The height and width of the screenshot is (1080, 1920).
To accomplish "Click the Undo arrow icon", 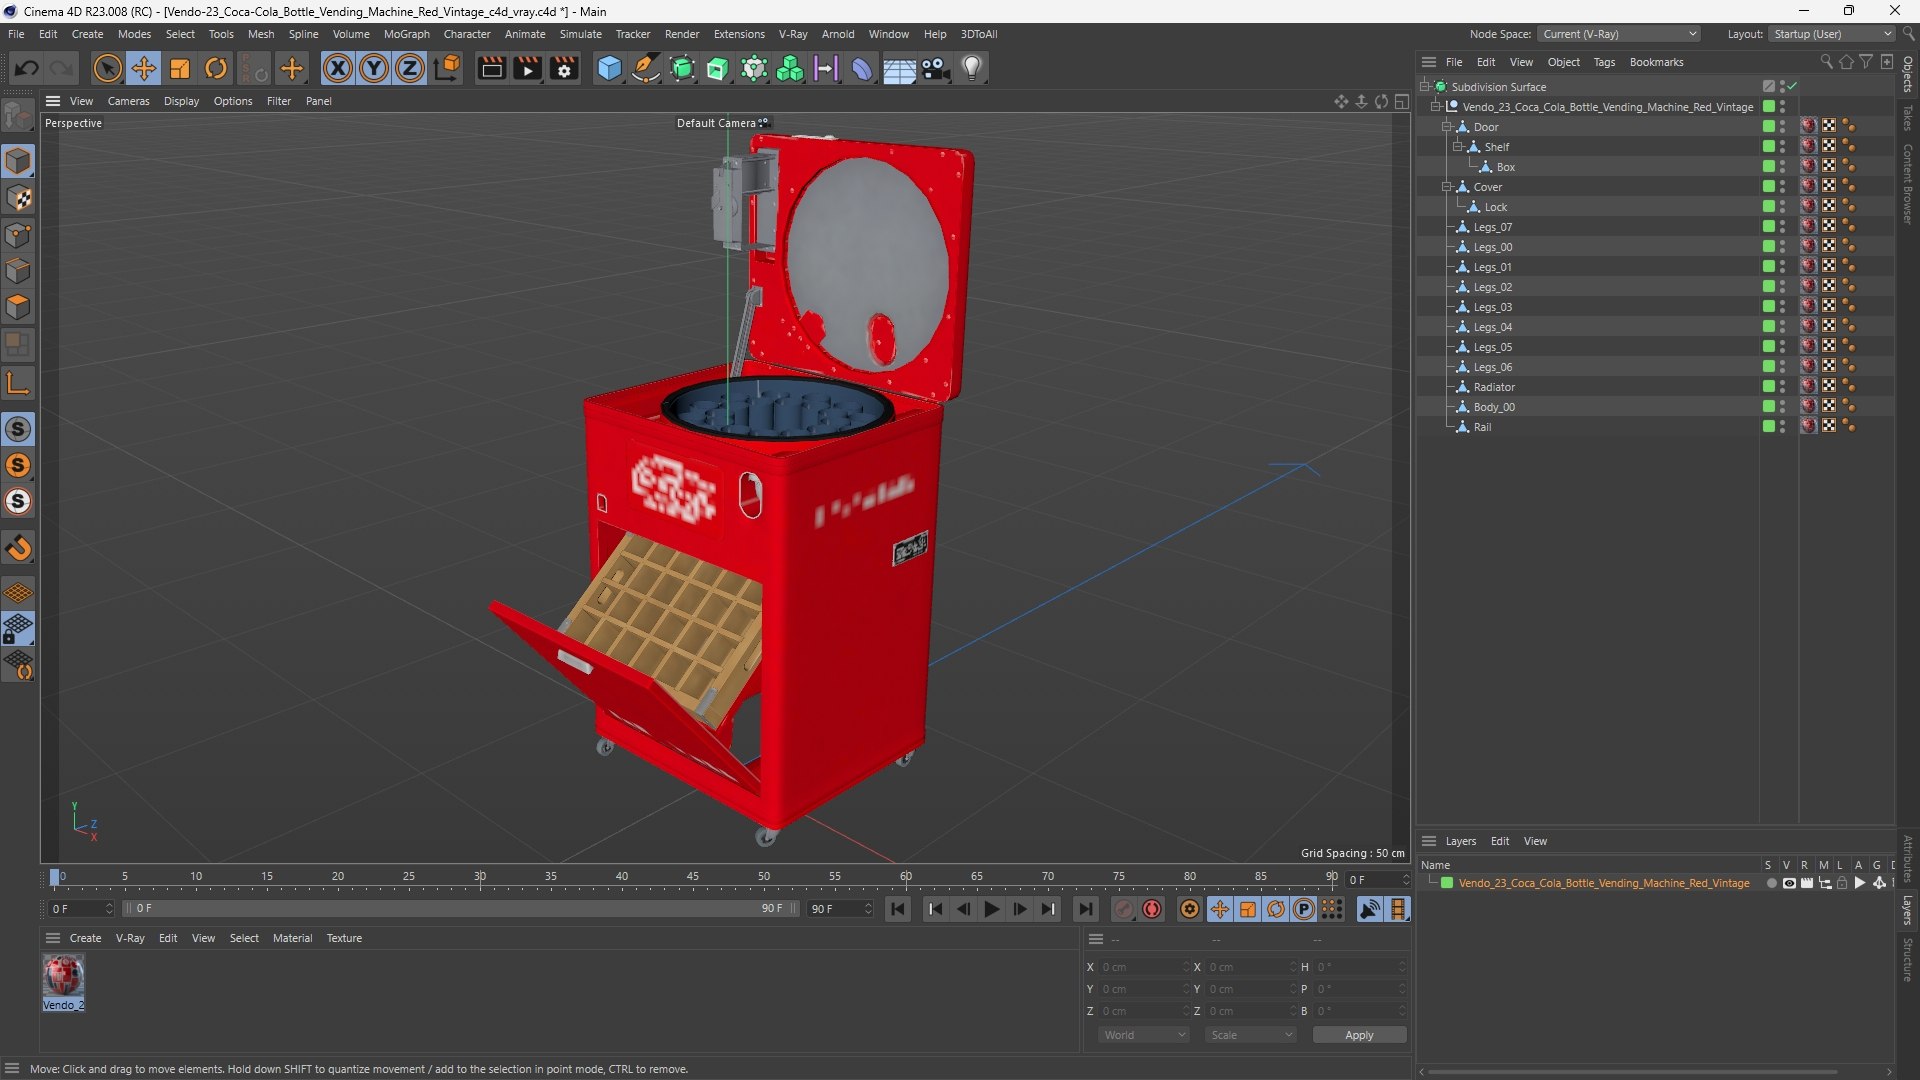I will click(27, 68).
